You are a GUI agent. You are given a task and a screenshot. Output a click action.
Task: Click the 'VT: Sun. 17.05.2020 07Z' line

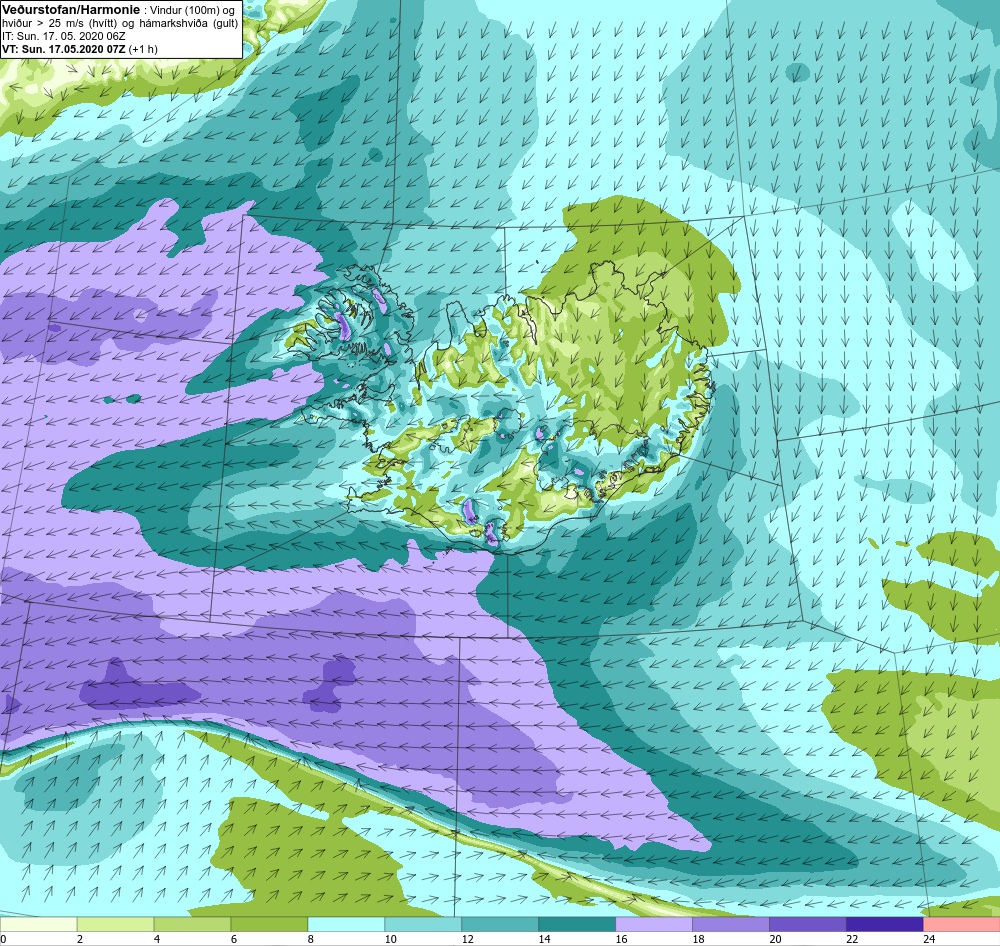pos(64,48)
